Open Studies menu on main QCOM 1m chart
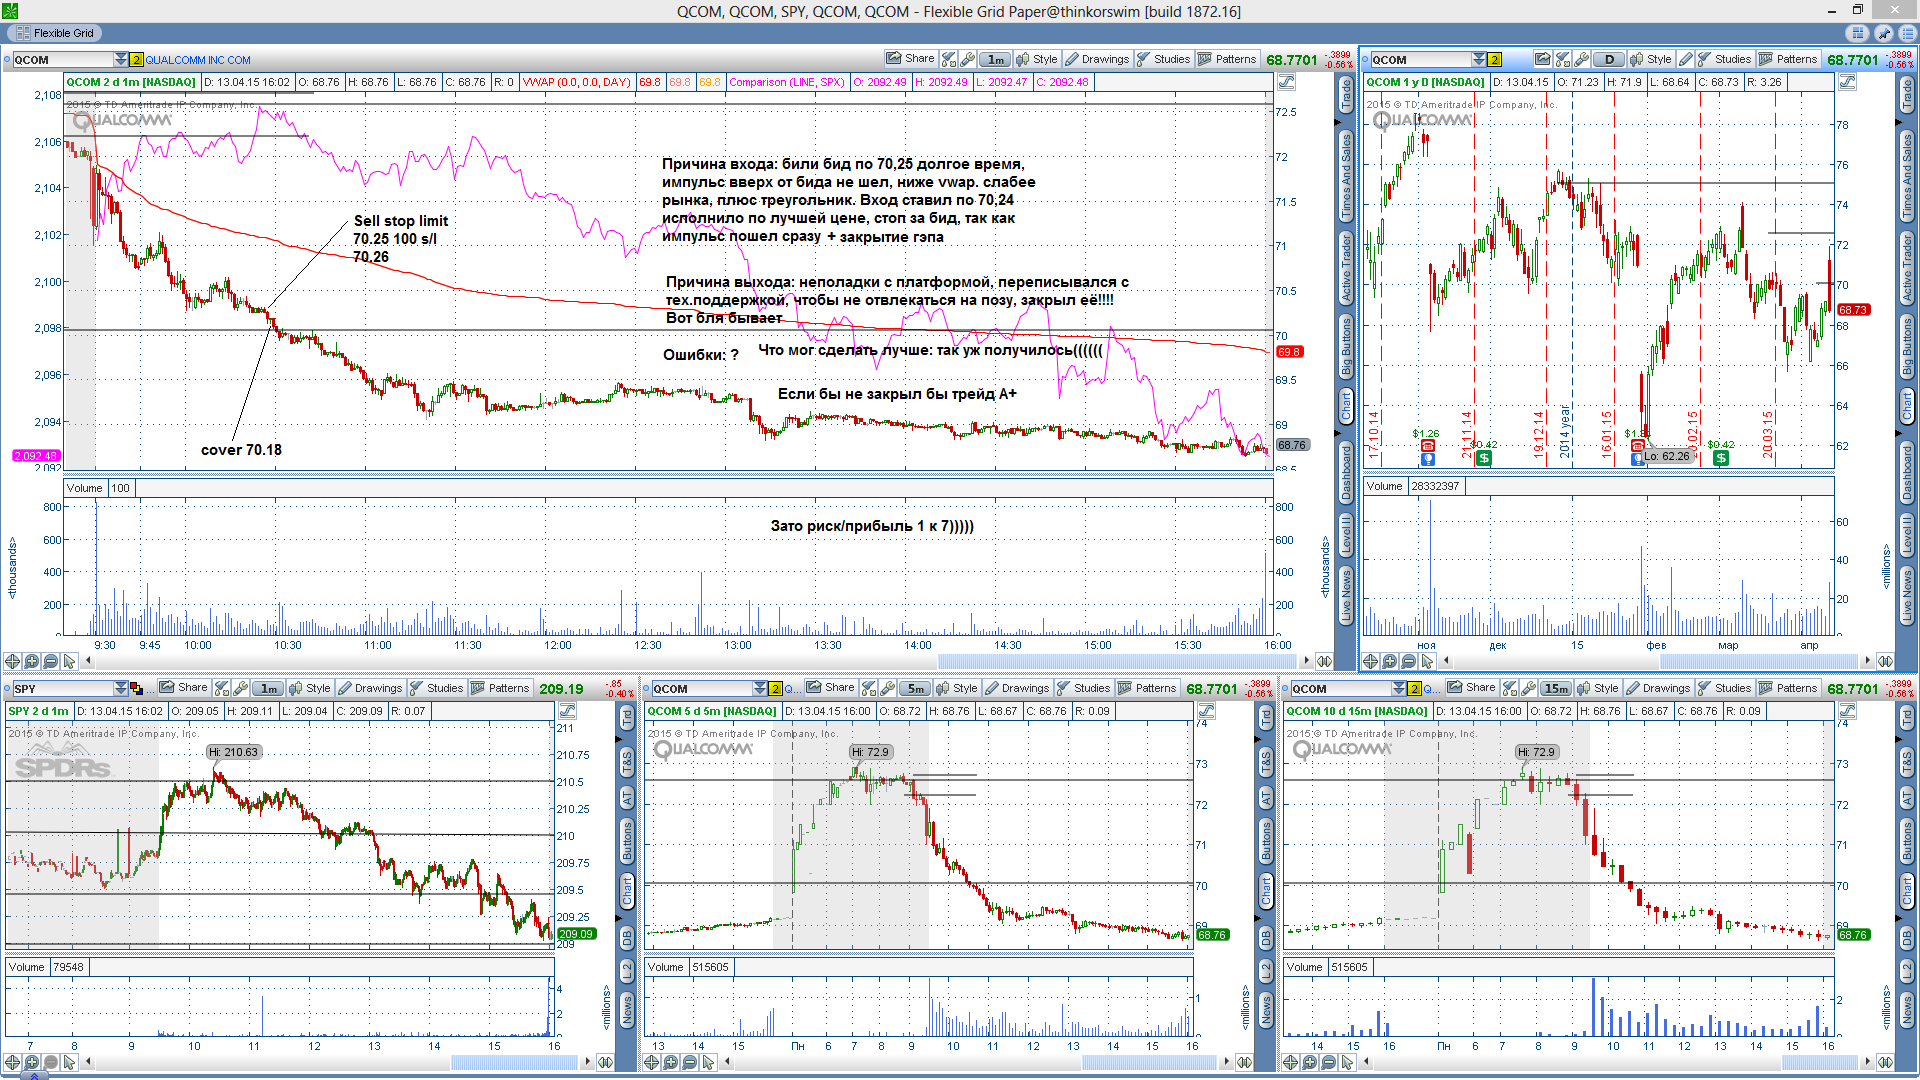Viewport: 1920px width, 1080px height. point(1164,59)
